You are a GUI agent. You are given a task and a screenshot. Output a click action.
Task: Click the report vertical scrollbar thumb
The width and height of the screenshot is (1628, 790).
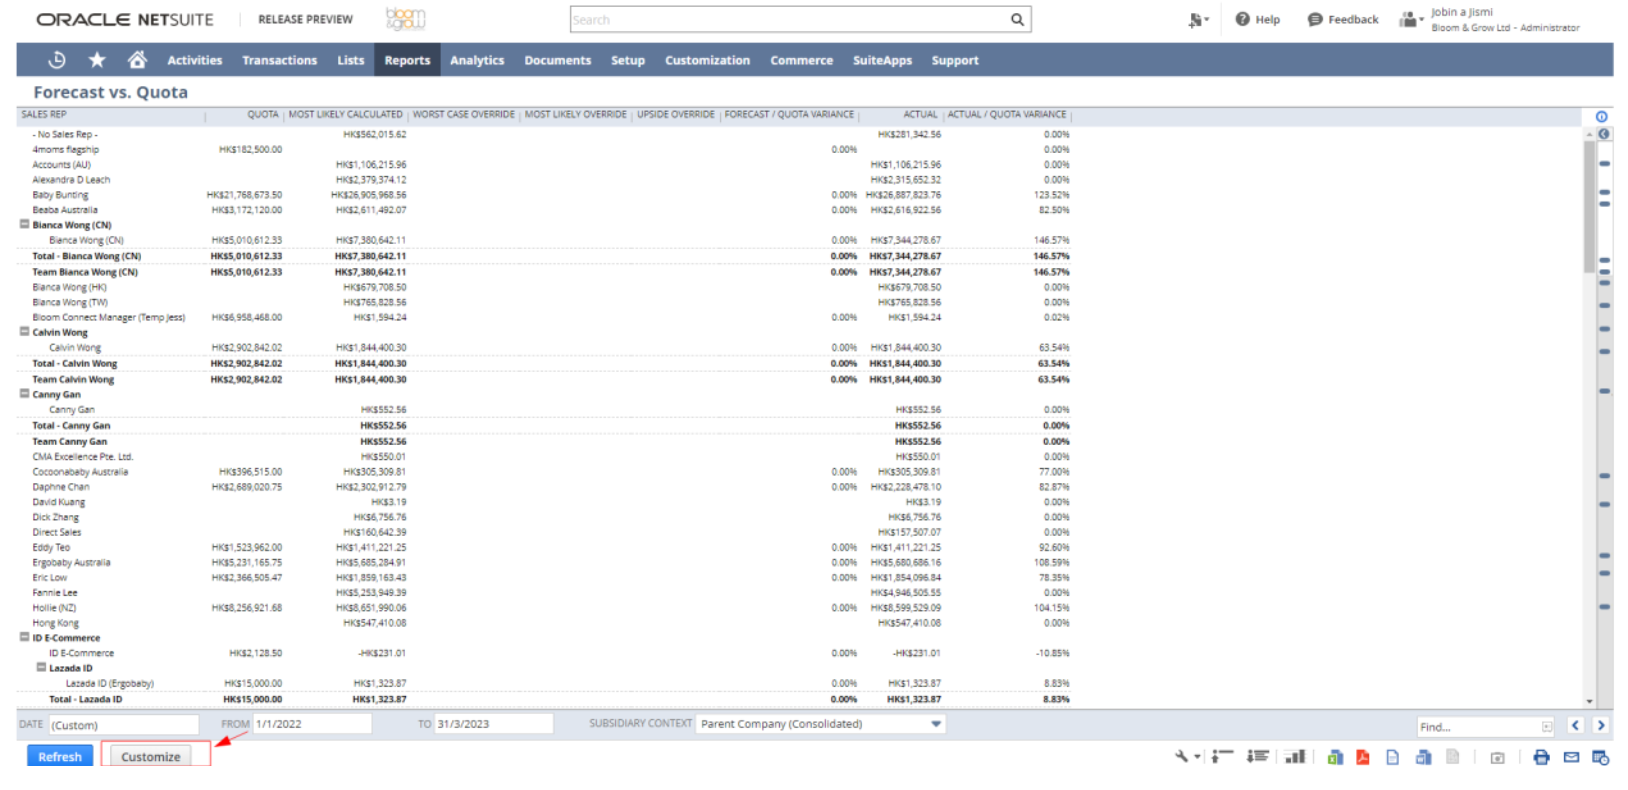(x=1589, y=207)
